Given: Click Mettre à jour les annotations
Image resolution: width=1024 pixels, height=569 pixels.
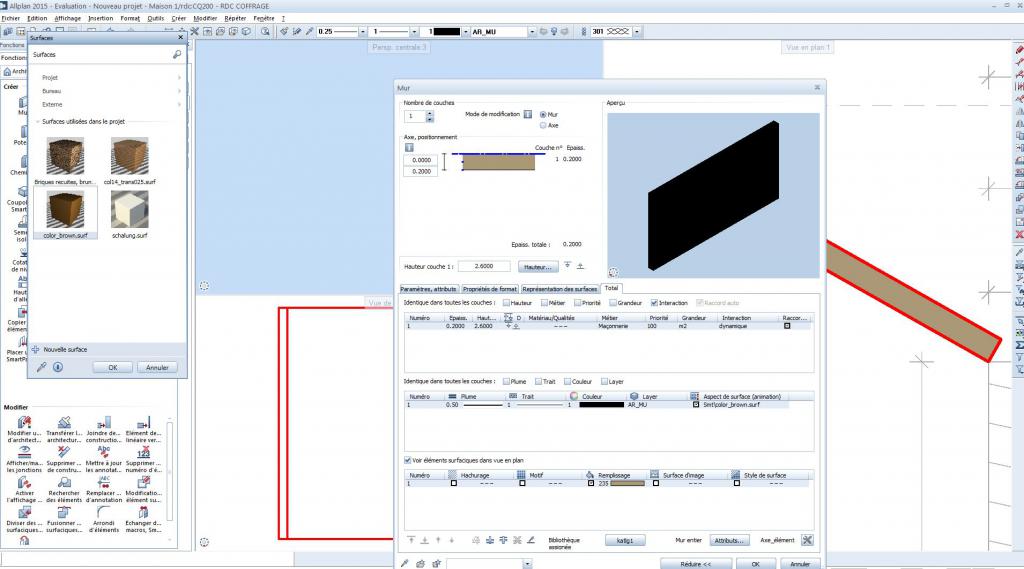Looking at the screenshot, I should [104, 459].
